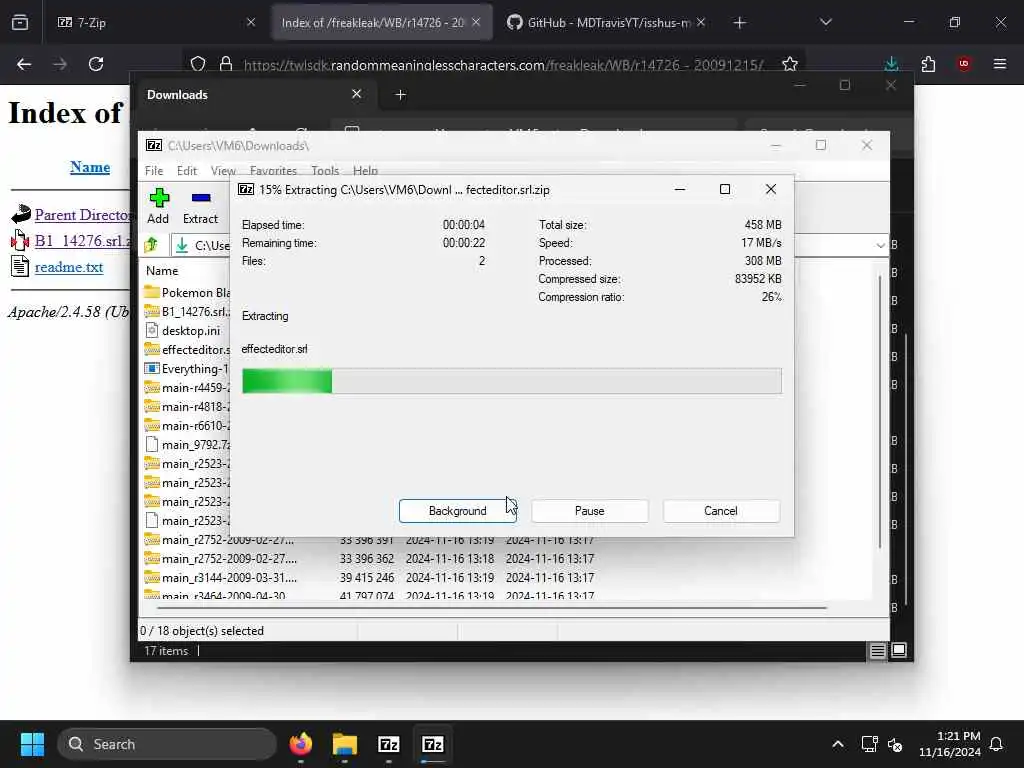Switch File Explorer to details view
The image size is (1024, 768).
pyautogui.click(x=878, y=650)
